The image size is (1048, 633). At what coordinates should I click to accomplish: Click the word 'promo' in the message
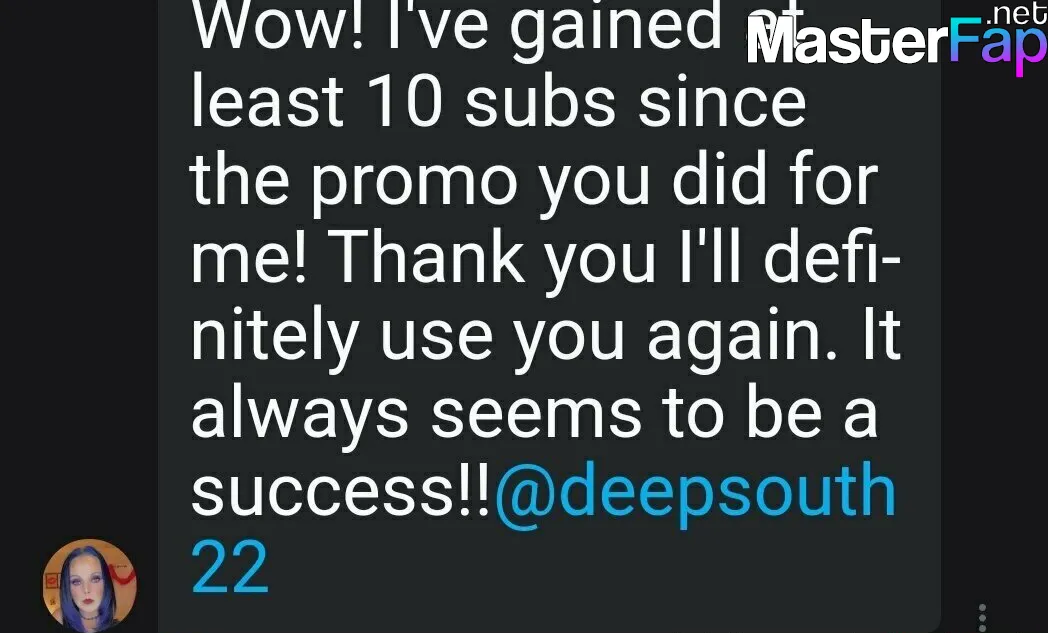414,184
